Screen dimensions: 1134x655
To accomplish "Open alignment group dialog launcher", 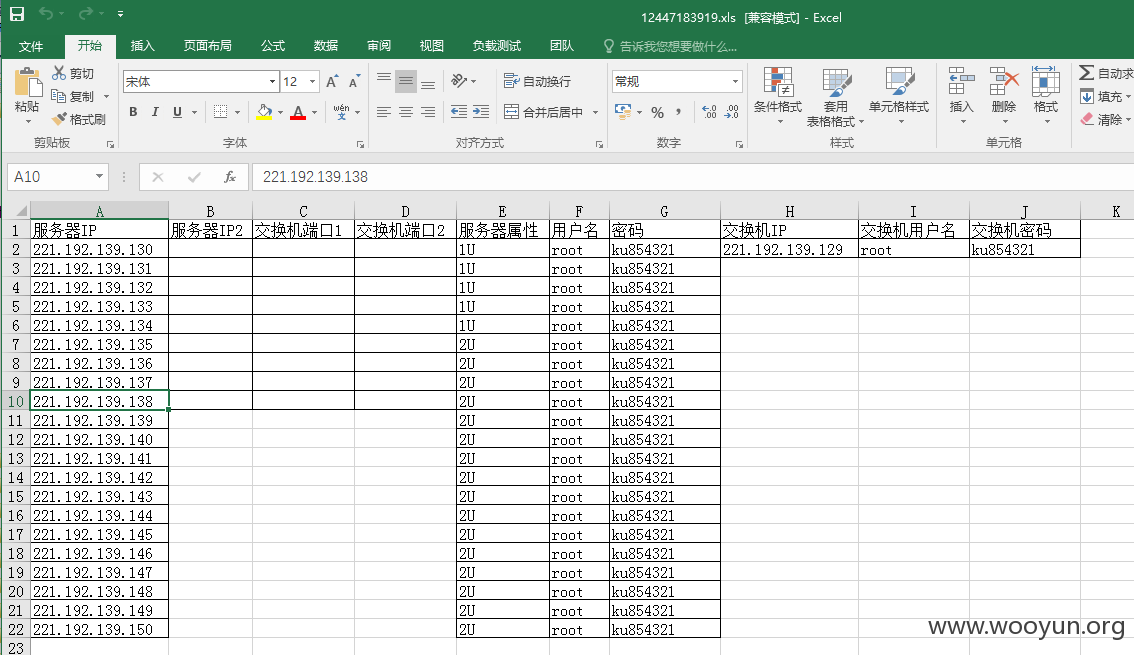I will pyautogui.click(x=599, y=145).
